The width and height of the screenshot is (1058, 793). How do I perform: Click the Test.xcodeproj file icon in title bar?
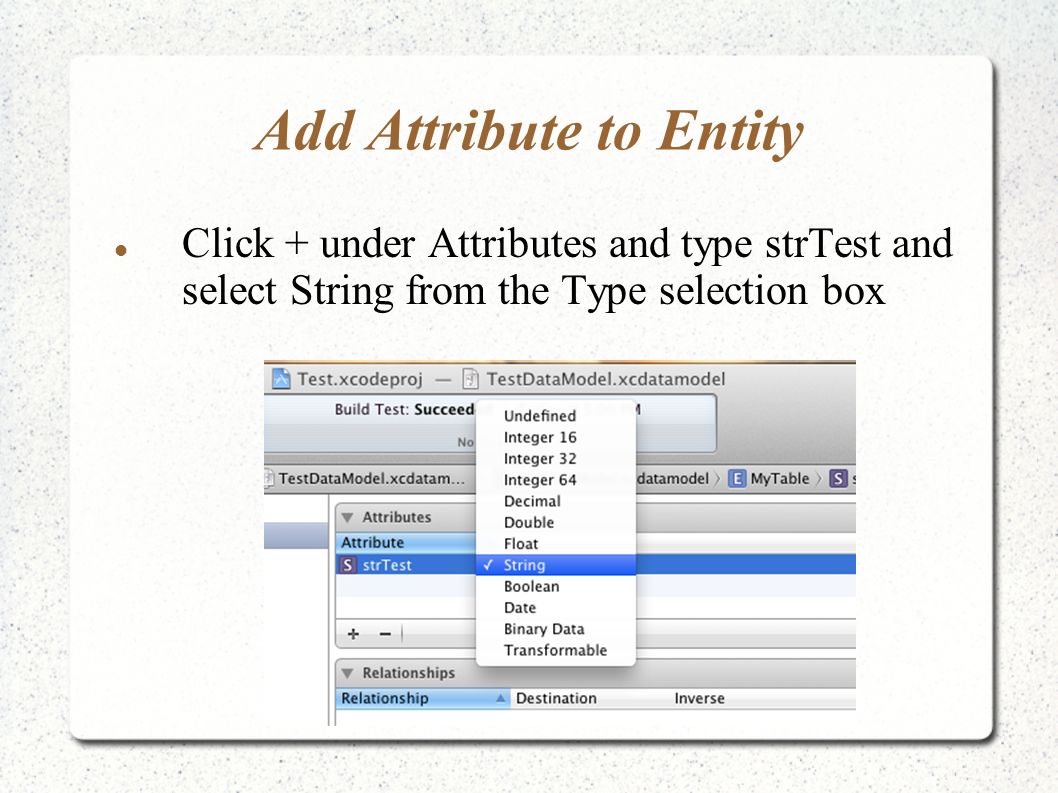[281, 379]
